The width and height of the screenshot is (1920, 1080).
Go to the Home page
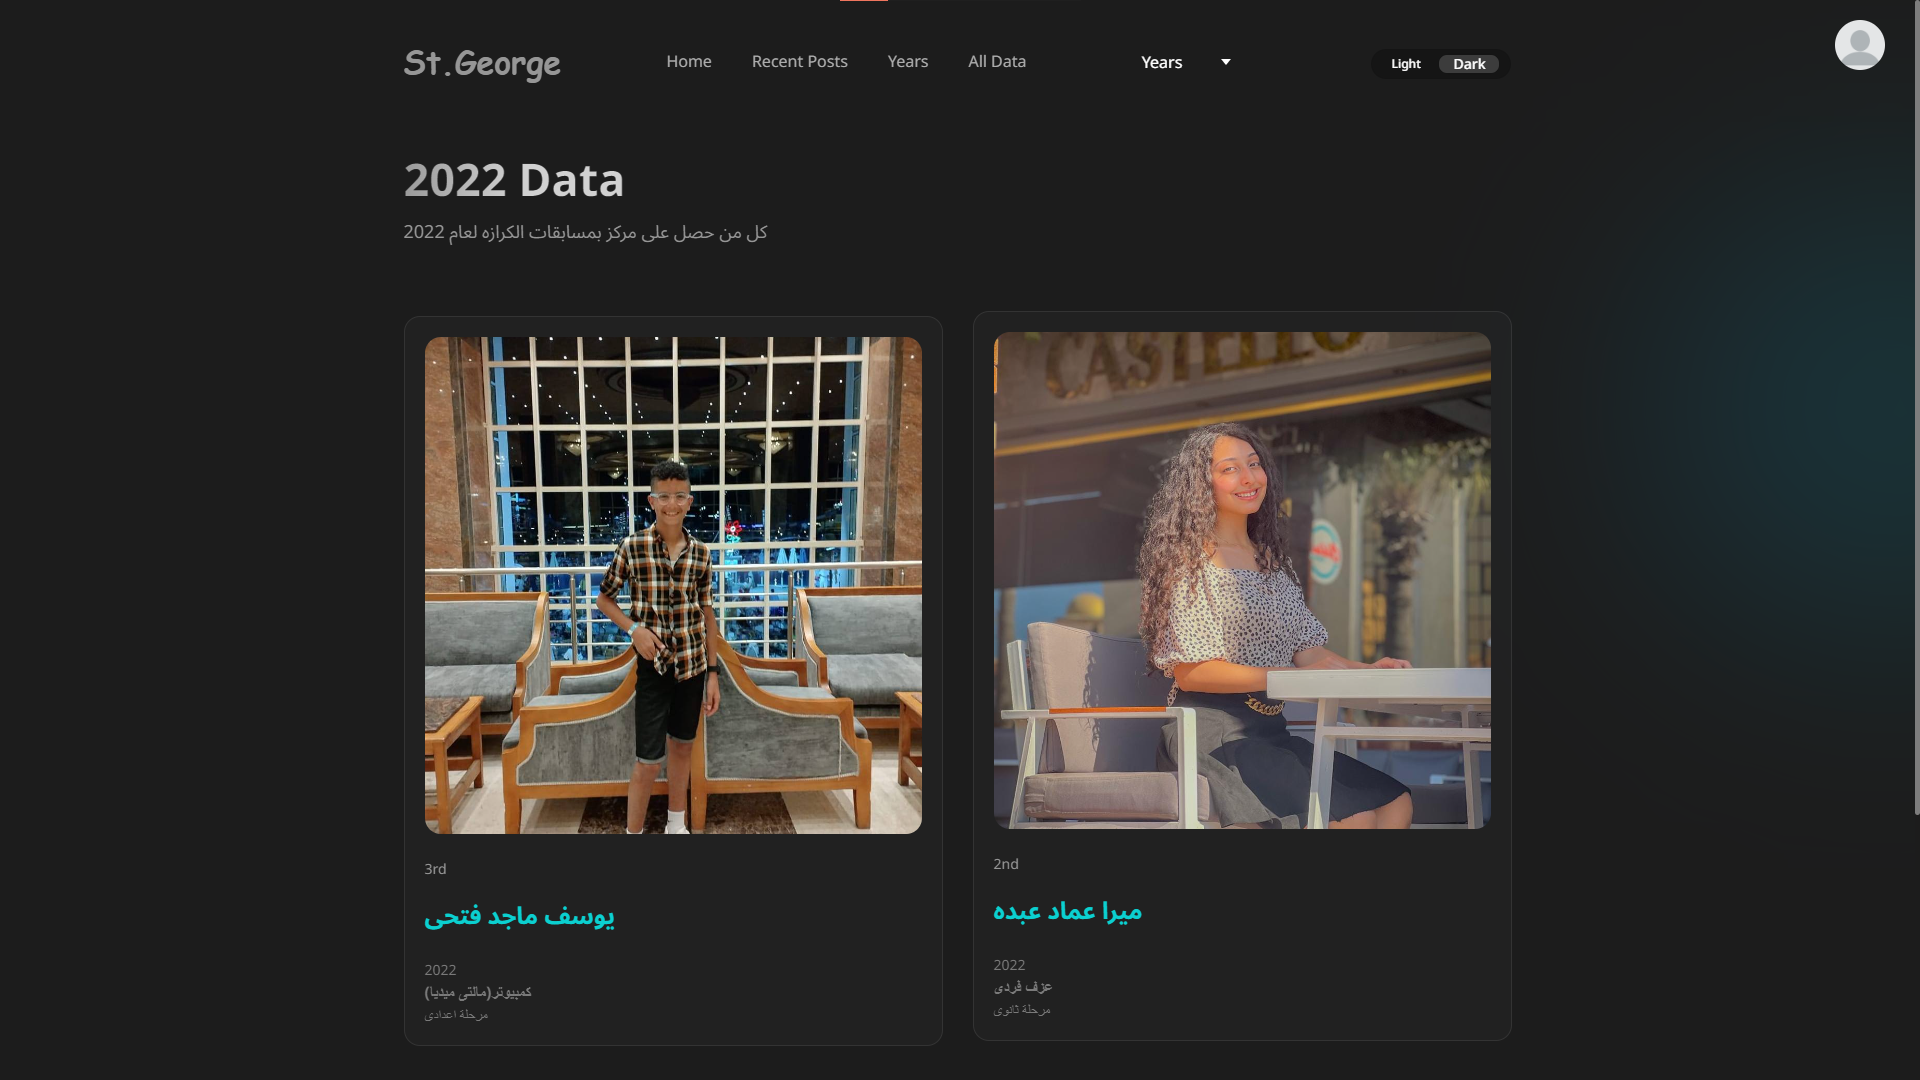(688, 61)
